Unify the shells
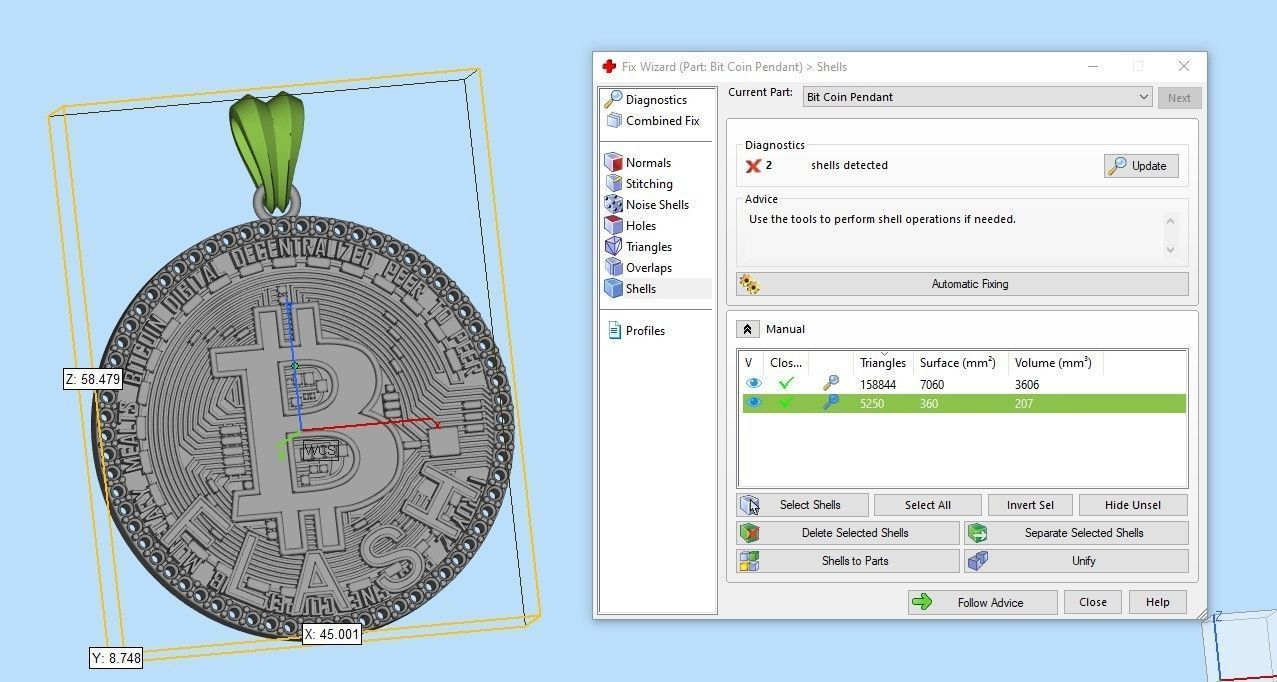 click(1076, 561)
